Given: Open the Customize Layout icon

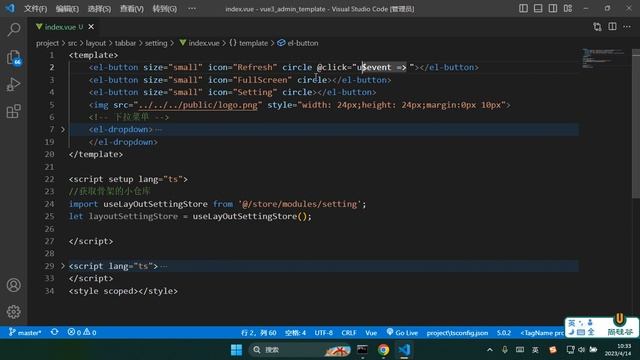Looking at the screenshot, I should 568,8.
